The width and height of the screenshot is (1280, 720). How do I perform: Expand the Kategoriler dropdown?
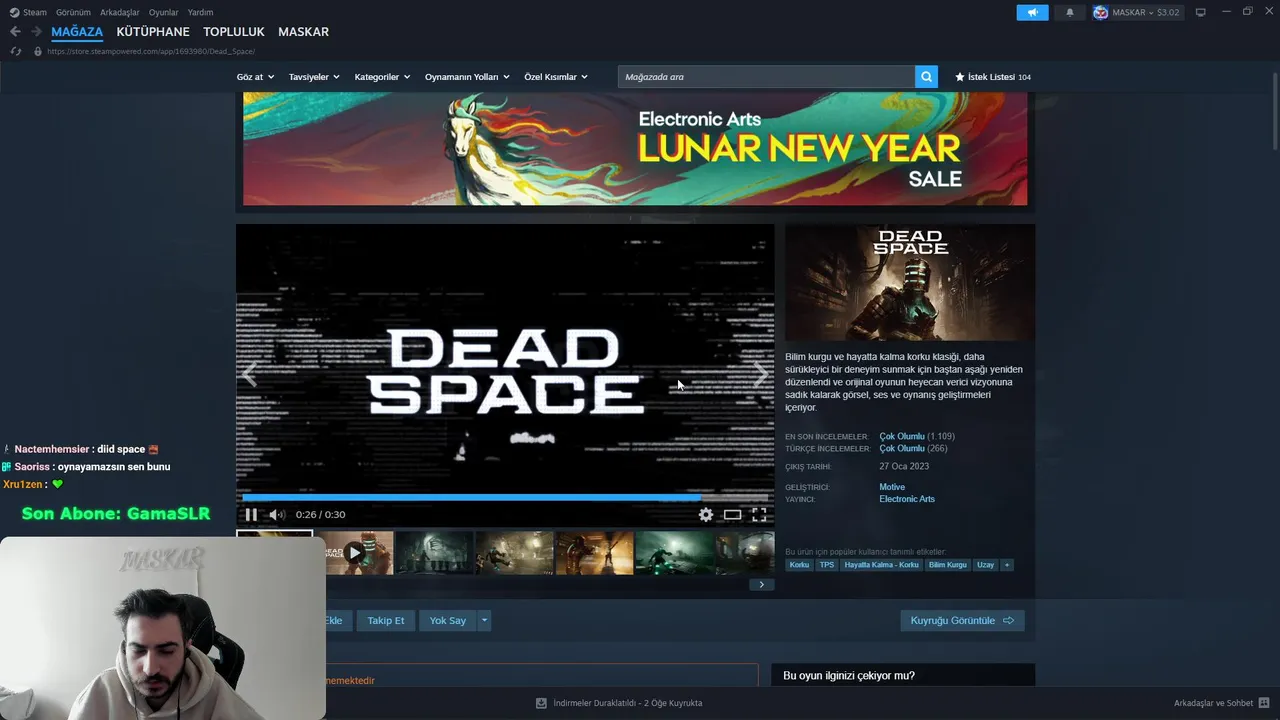[x=382, y=77]
